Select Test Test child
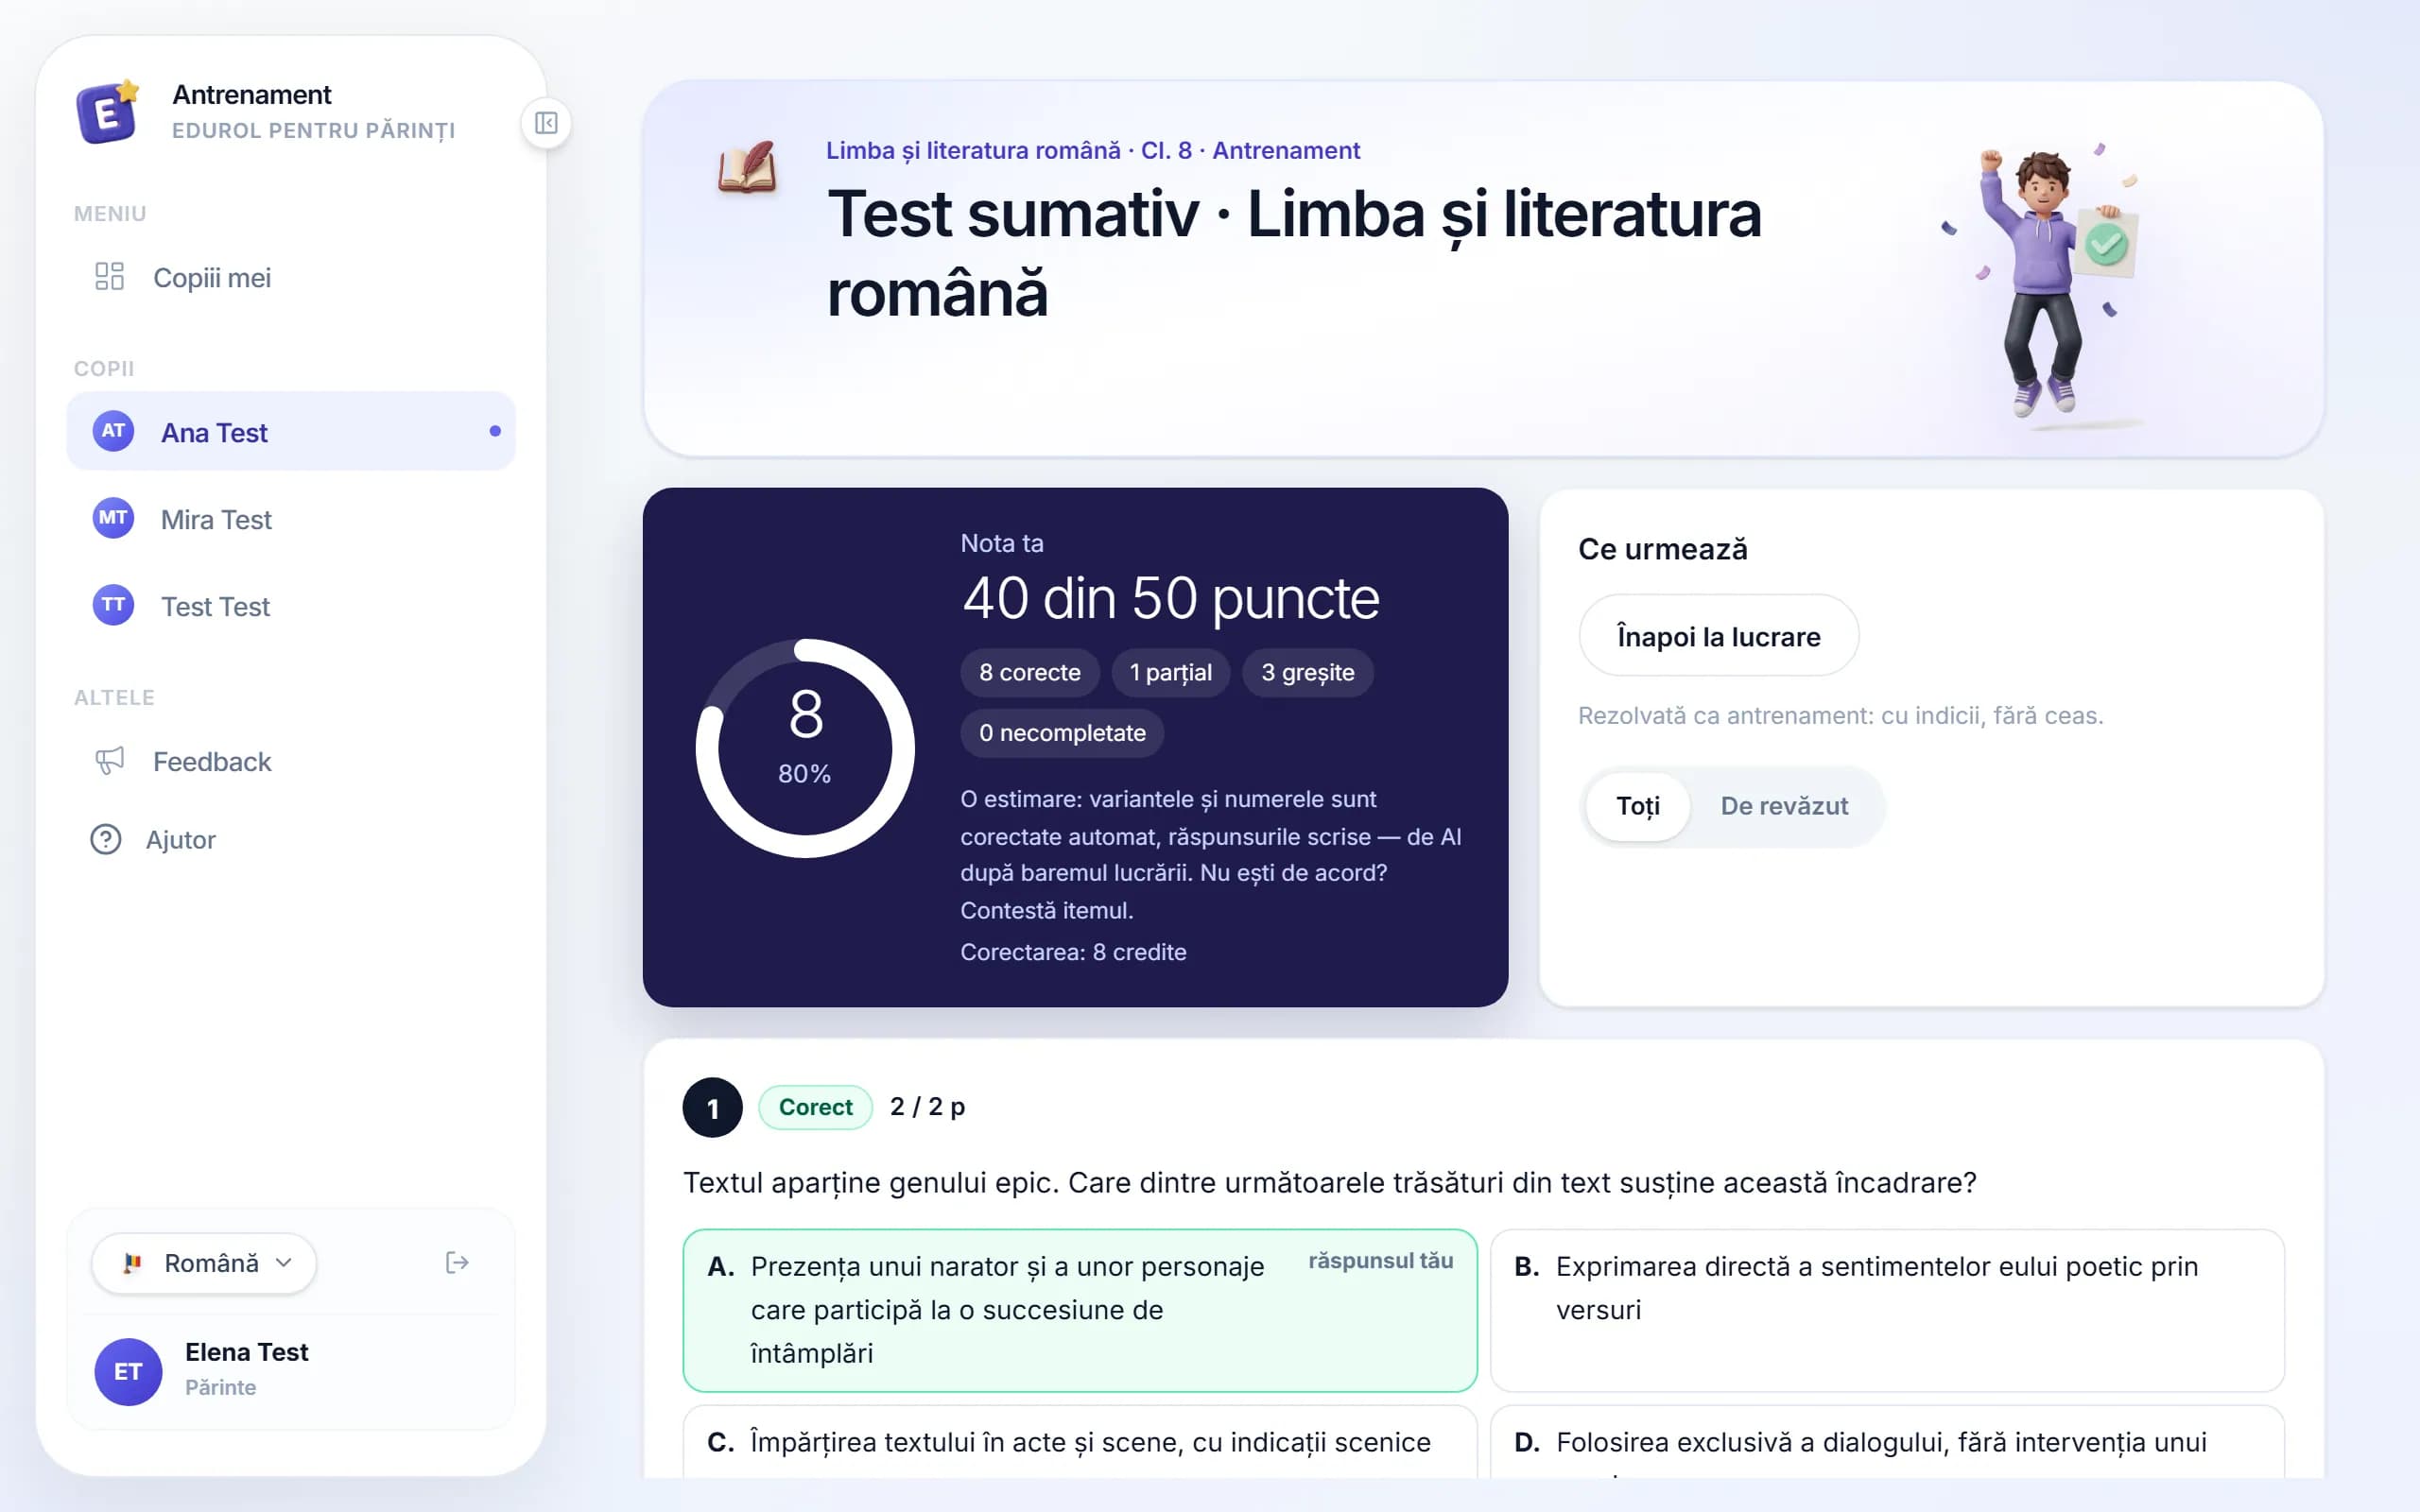The width and height of the screenshot is (2420, 1512). tap(290, 606)
